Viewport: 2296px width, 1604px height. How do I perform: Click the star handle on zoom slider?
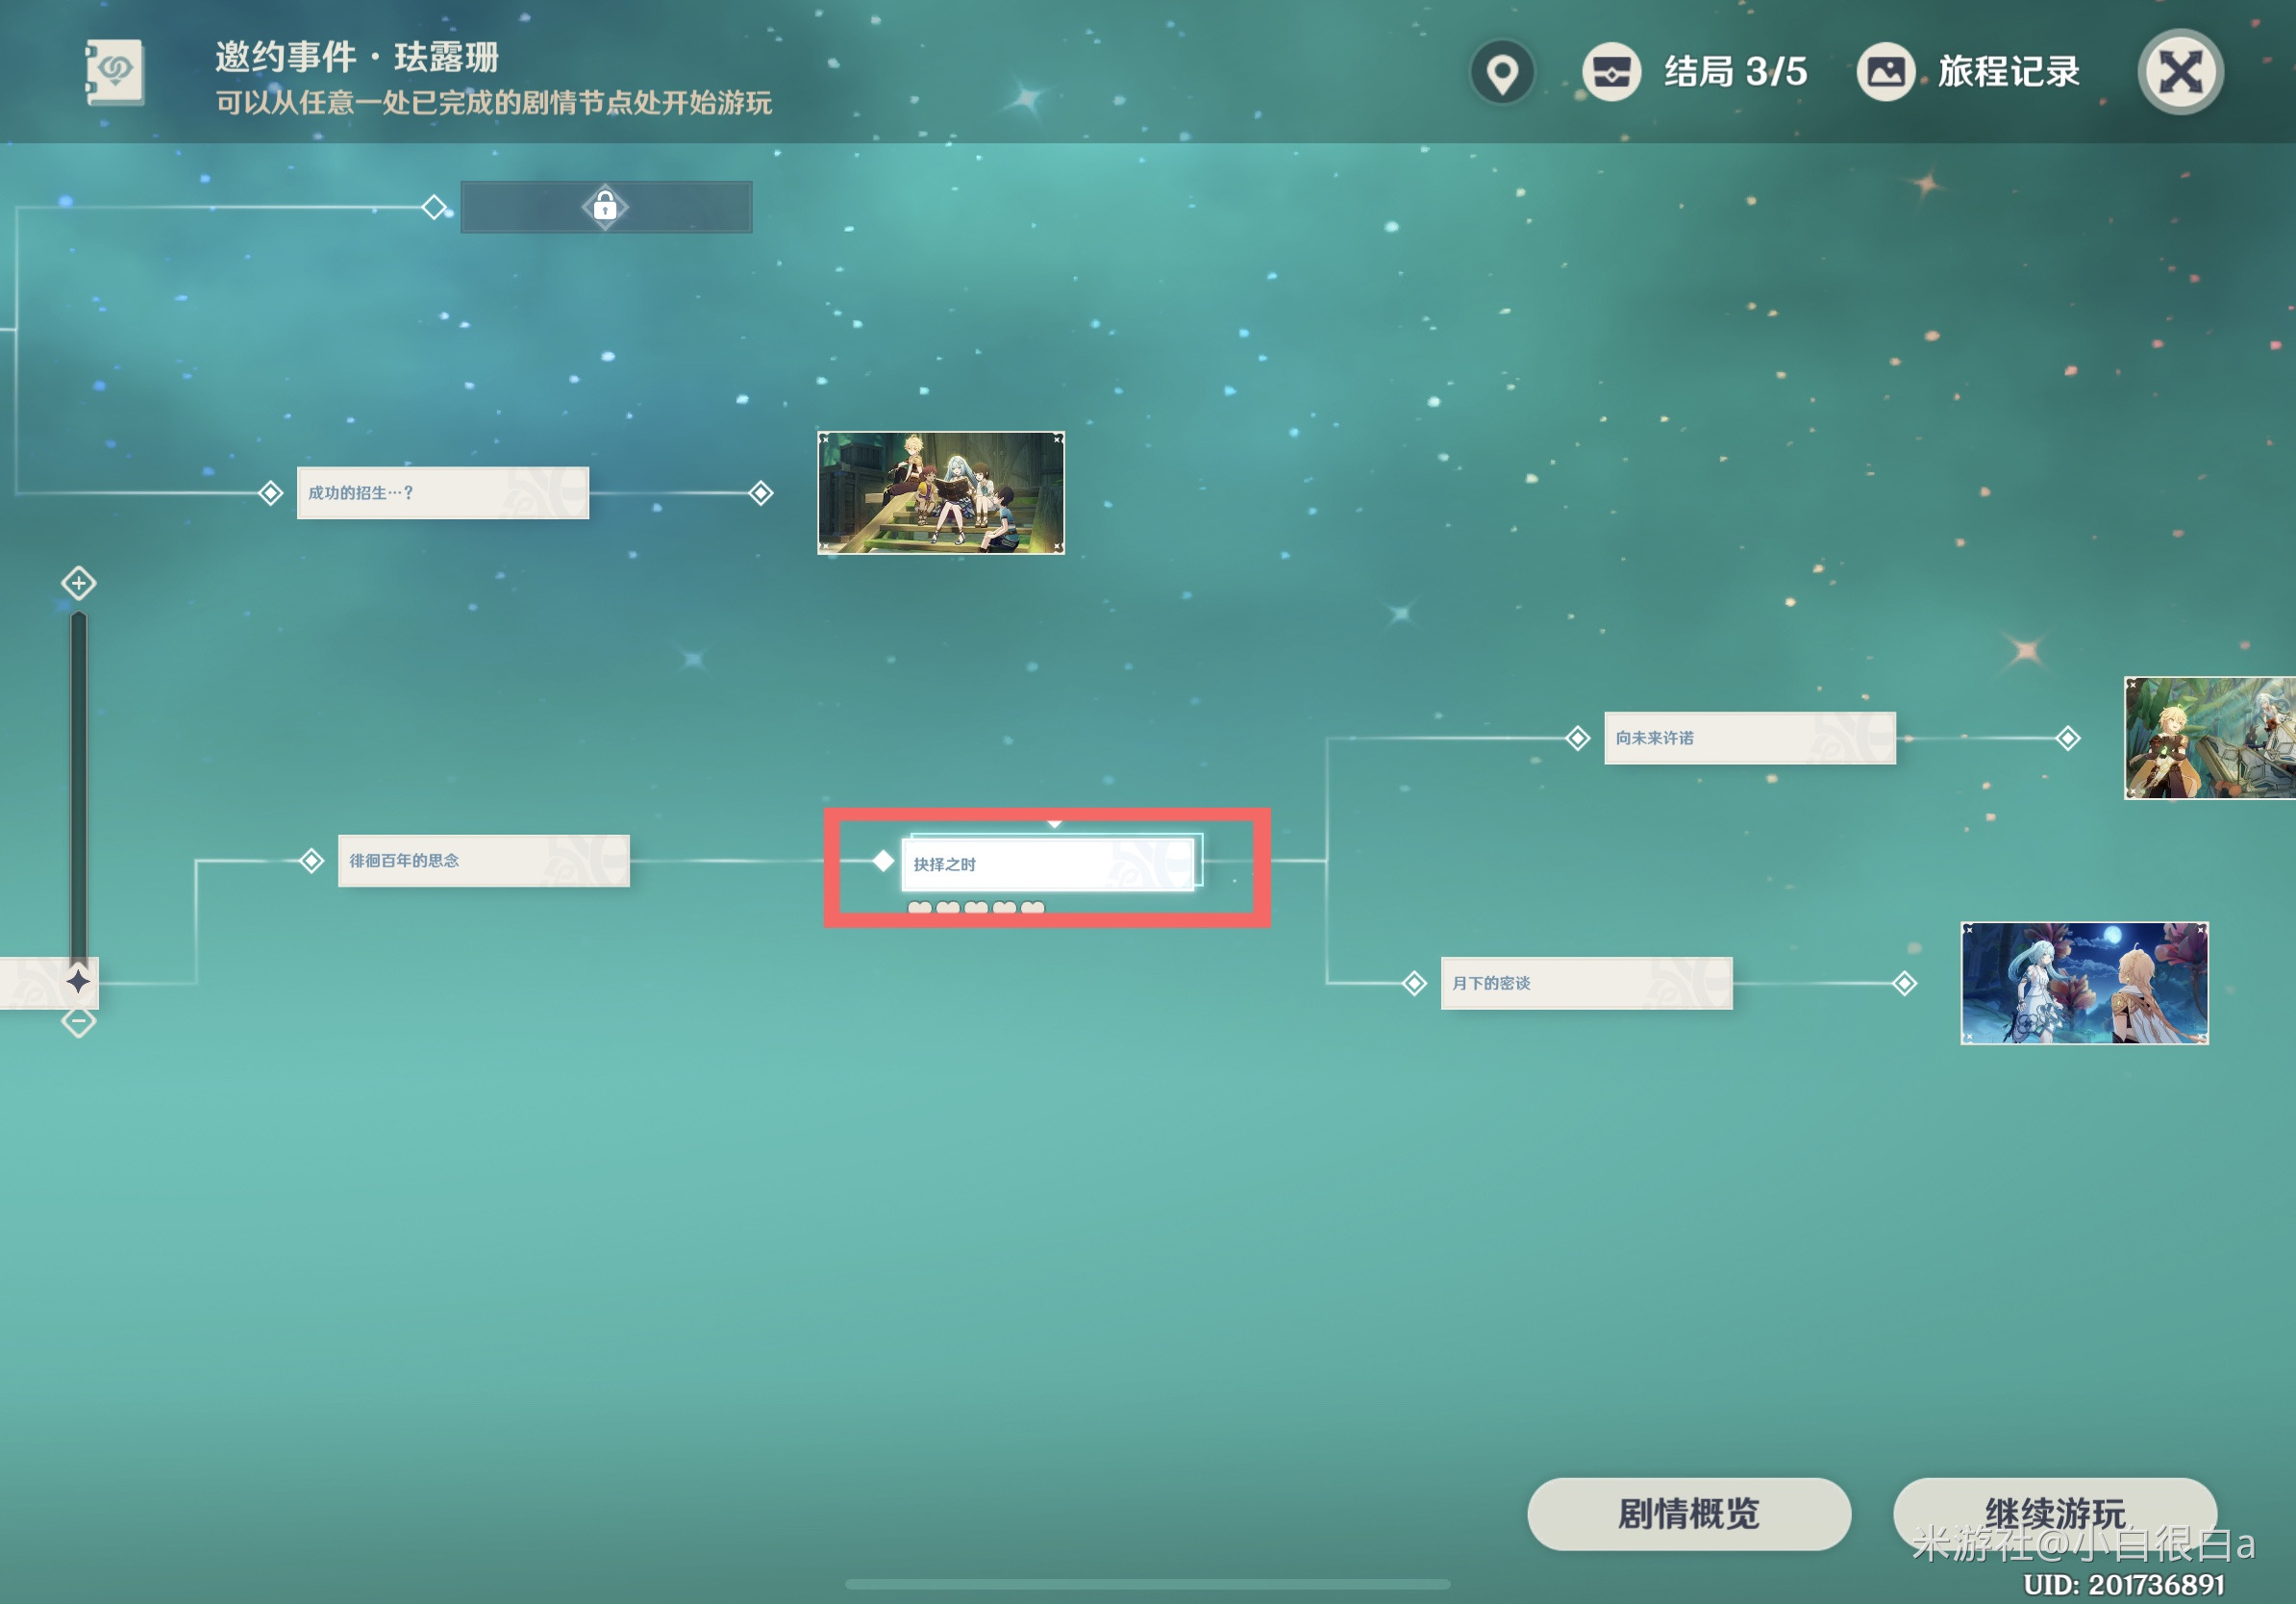point(78,981)
